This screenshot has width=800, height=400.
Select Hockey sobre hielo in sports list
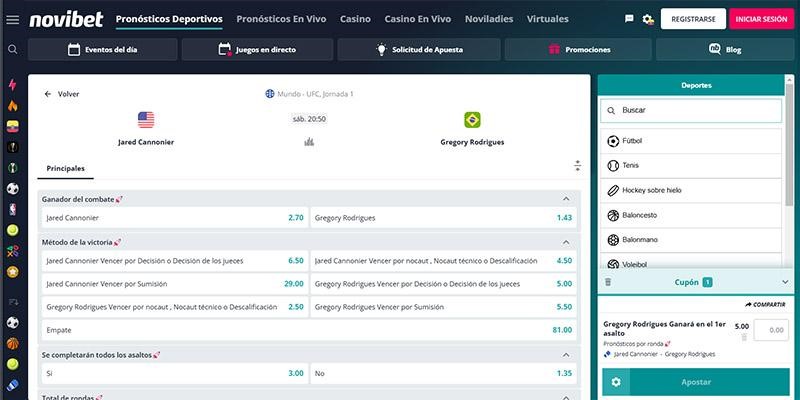click(x=691, y=190)
